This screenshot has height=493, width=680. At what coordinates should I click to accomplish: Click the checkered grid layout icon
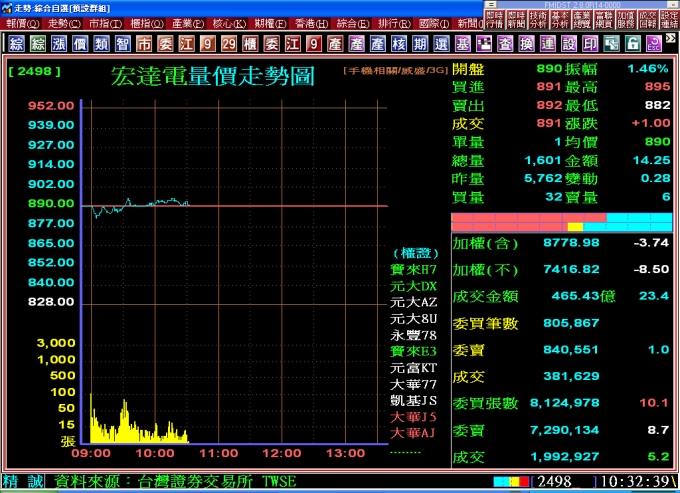484,44
